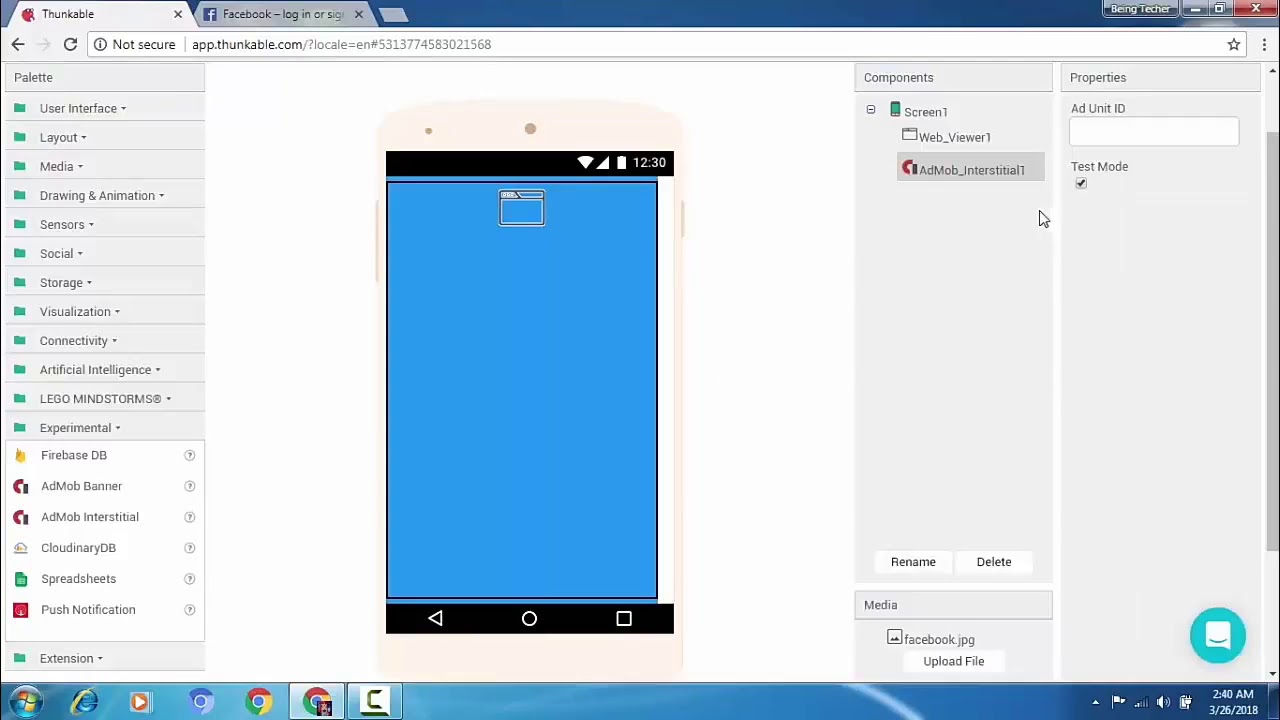
Task: Click the Push Notification palette label
Action: coord(88,610)
